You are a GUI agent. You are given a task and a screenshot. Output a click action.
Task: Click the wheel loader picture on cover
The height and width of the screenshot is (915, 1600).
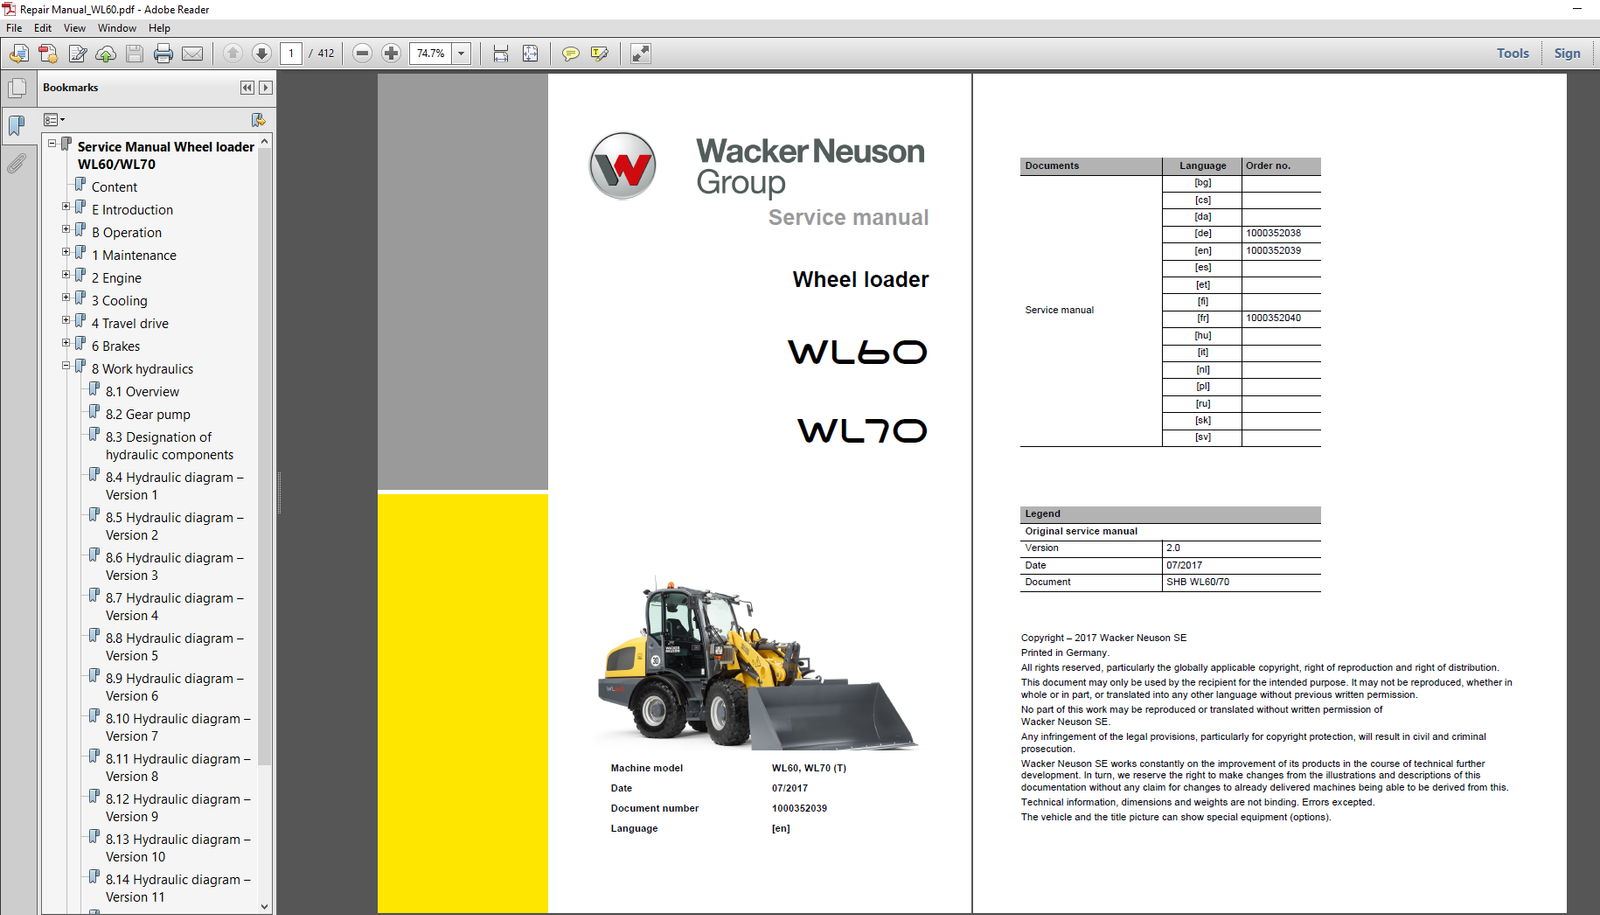[757, 664]
